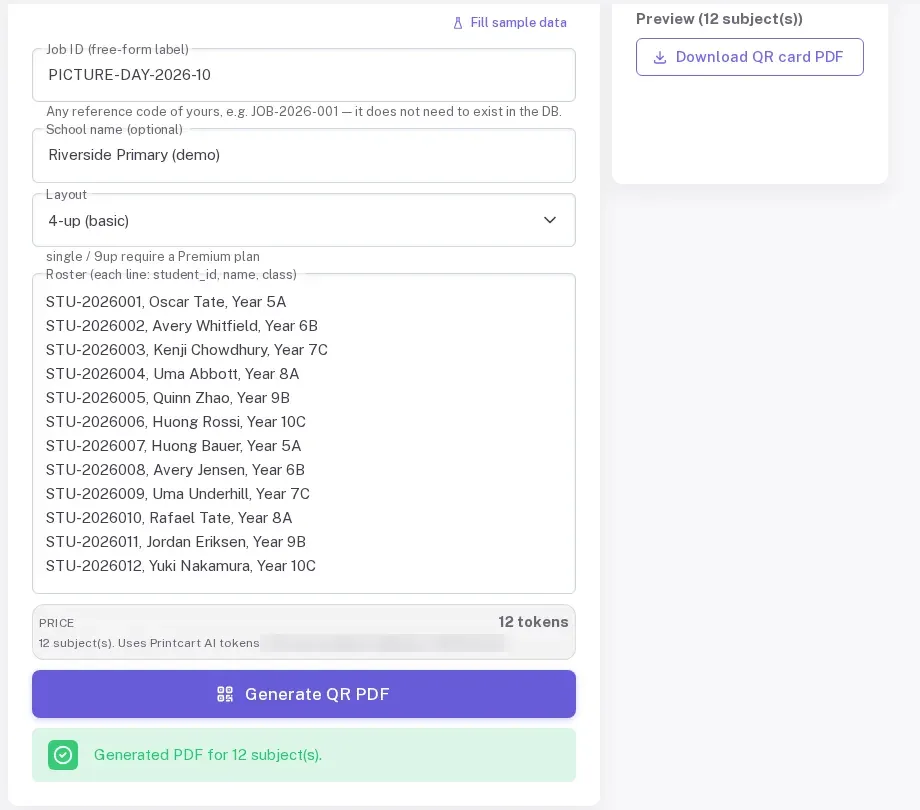Open the 4-up (basic) layout selector
Viewport: 920px width, 810px height.
coord(304,221)
